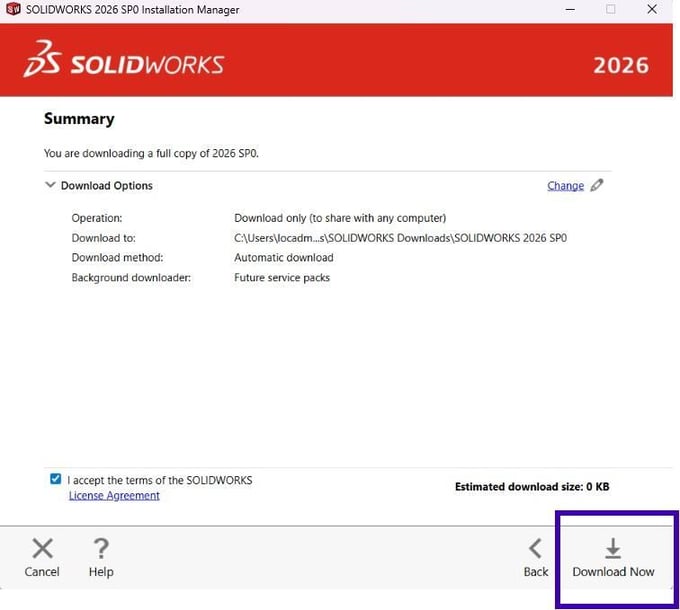Click 'You are downloading a full copy' text
Screen dimensions: 680x610
click(151, 153)
